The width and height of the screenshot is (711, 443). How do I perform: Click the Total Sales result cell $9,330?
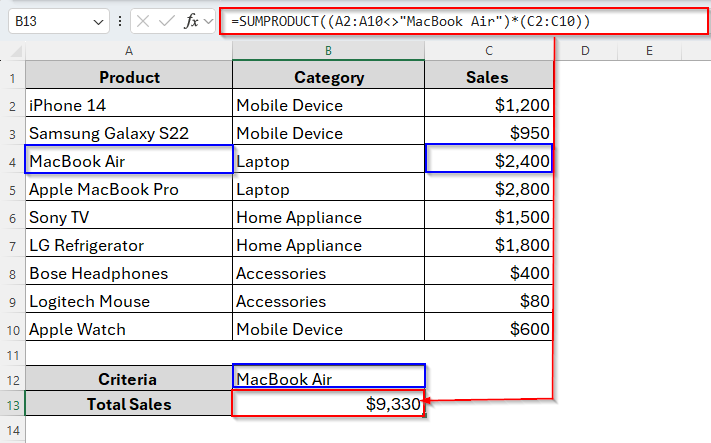(328, 405)
